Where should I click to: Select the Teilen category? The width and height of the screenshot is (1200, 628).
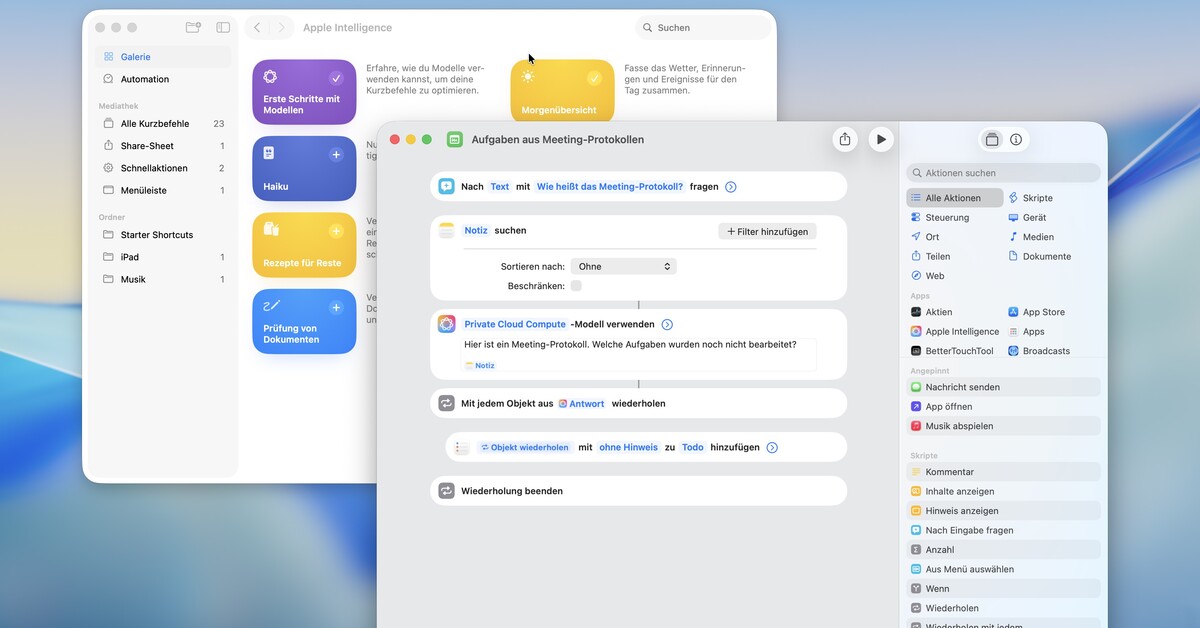pyautogui.click(x=955, y=256)
